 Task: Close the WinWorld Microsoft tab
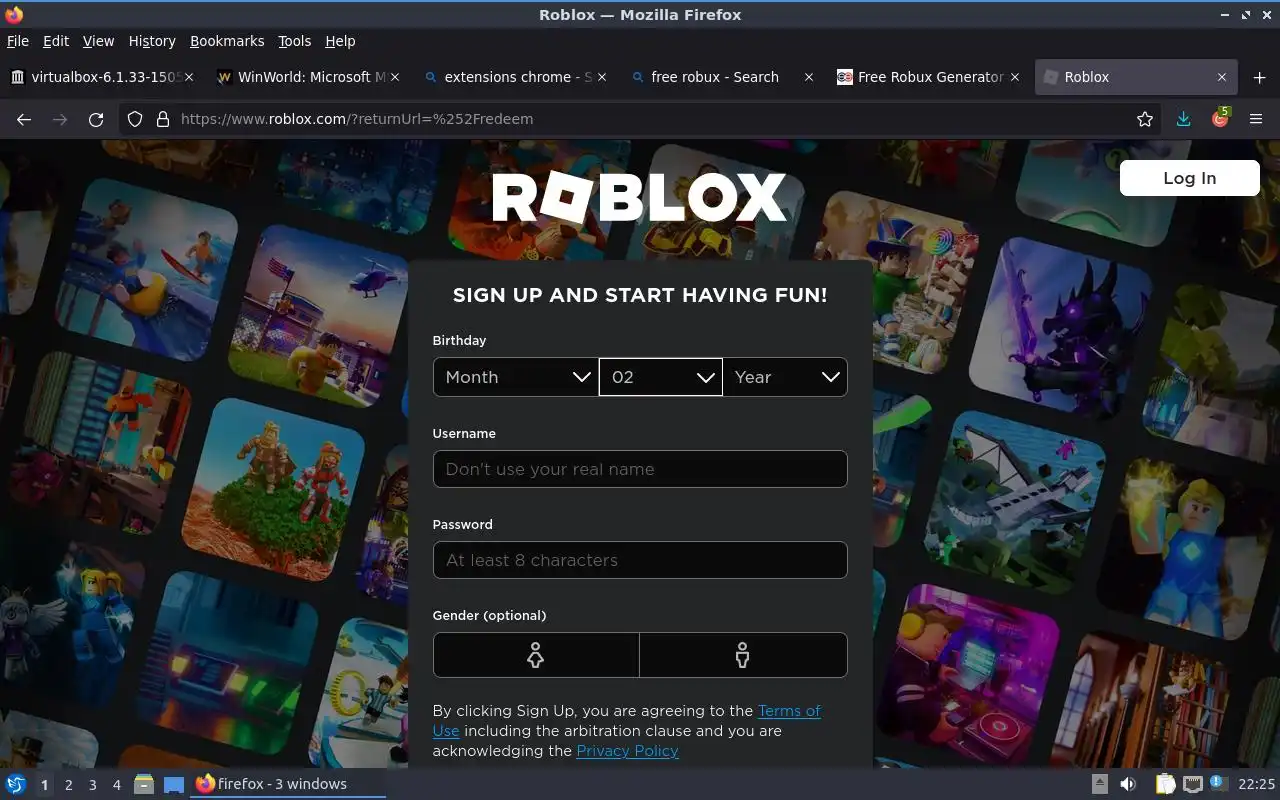[x=395, y=77]
